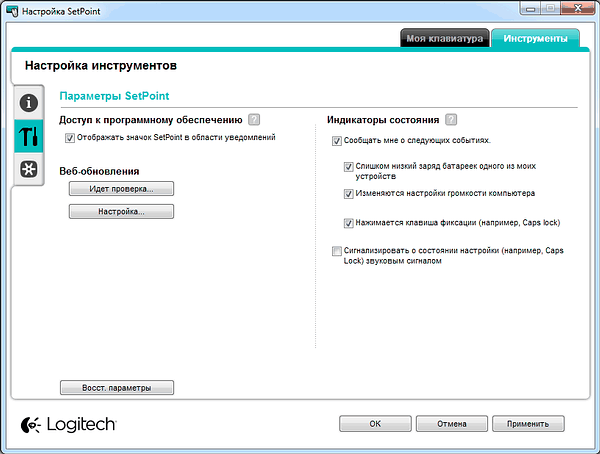Toggle Изменяются настройки громкости компьютера
The image size is (600, 454).
(348, 194)
